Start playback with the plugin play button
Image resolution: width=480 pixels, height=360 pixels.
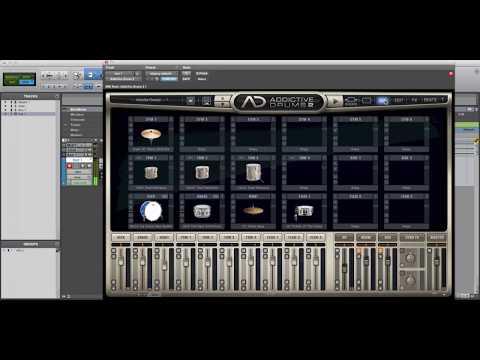(335, 101)
